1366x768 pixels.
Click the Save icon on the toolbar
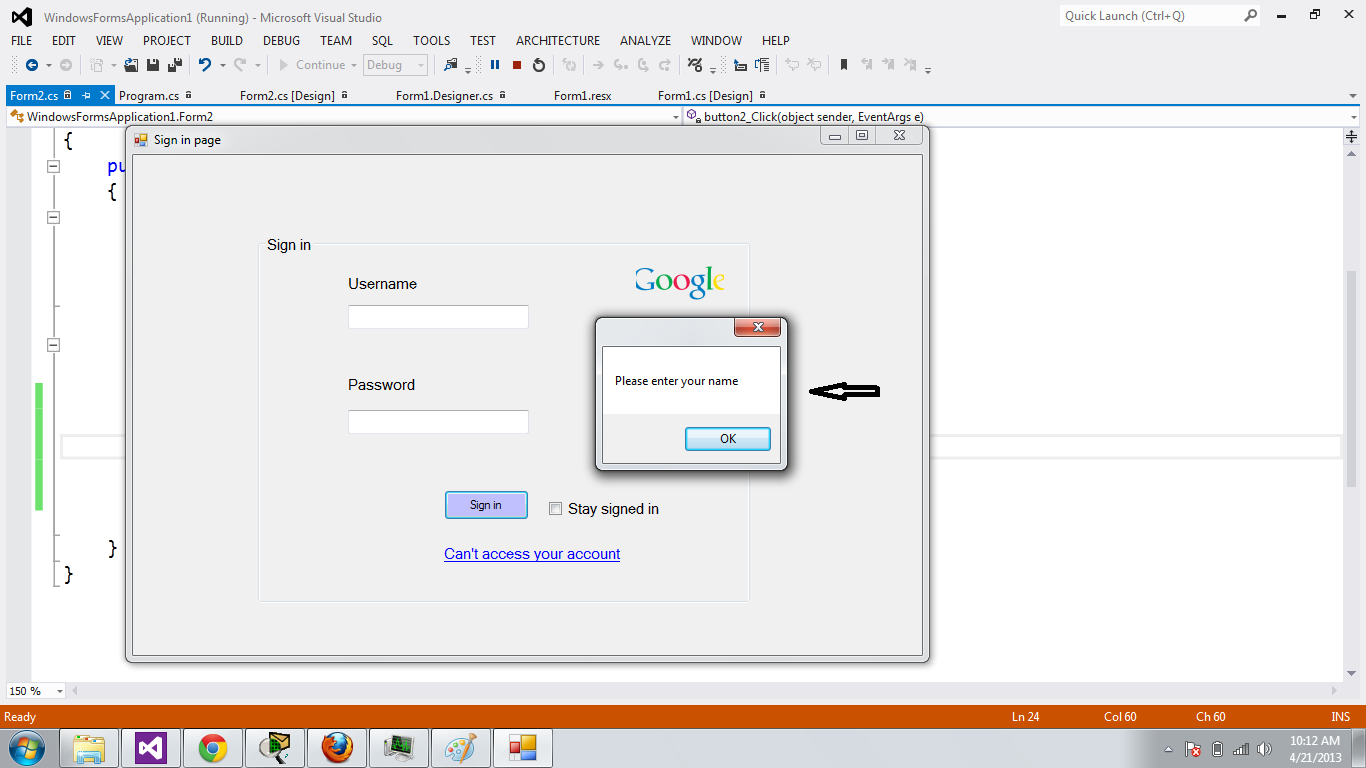point(152,65)
